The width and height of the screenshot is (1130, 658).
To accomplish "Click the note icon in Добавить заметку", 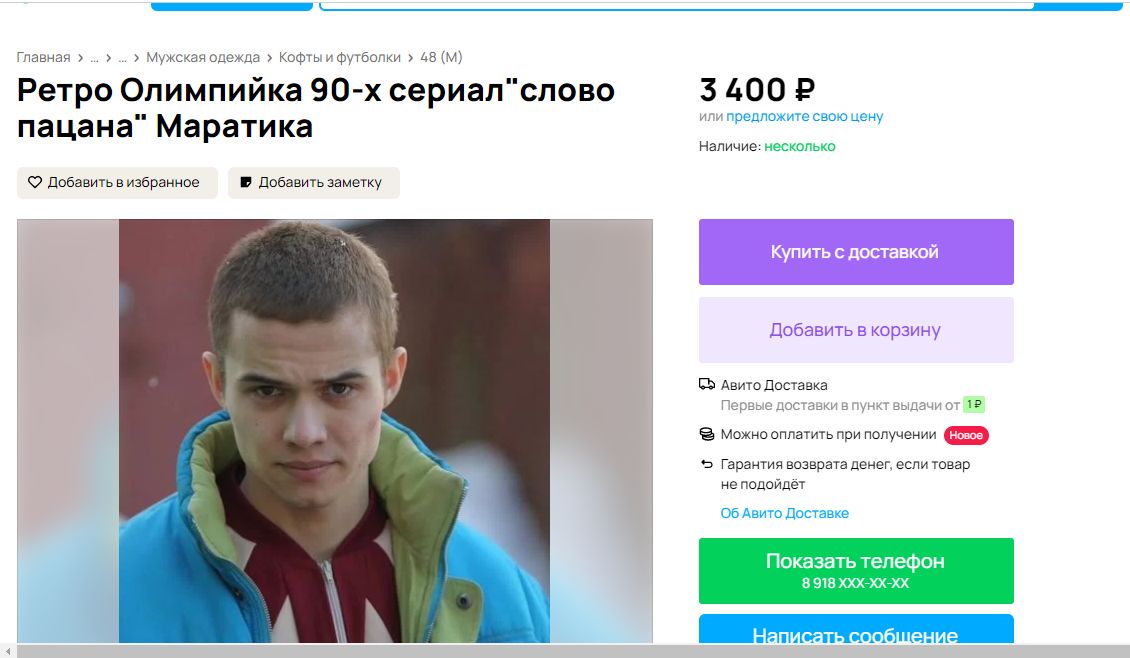I will click(x=246, y=182).
